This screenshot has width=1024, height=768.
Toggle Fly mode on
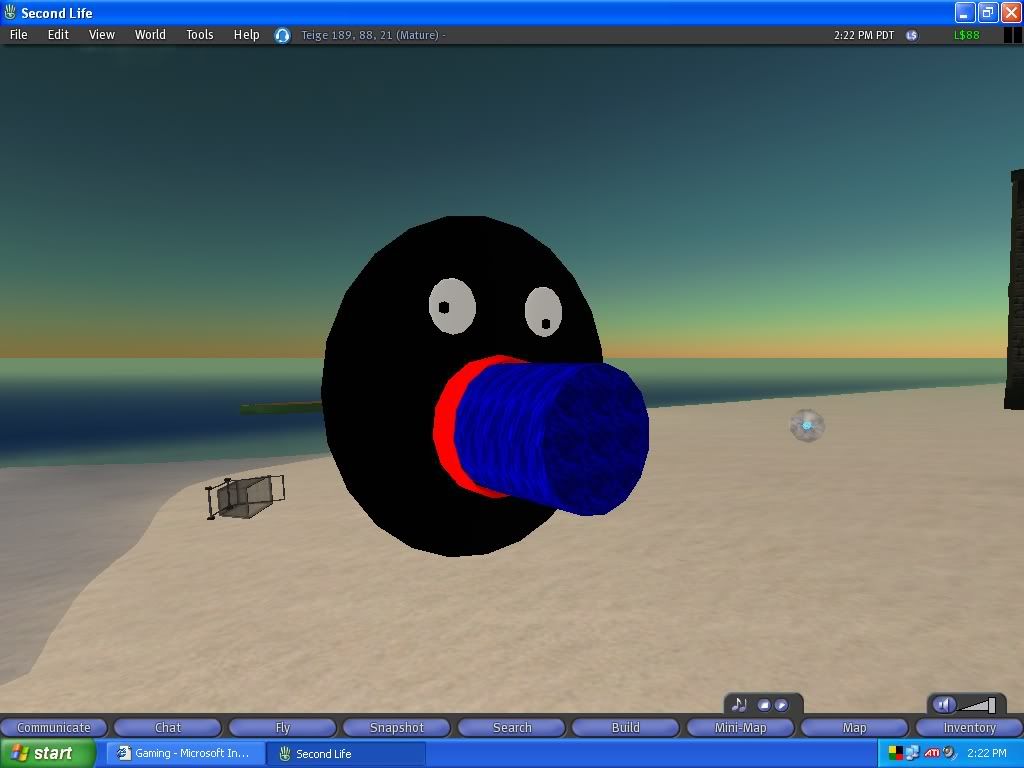(283, 727)
